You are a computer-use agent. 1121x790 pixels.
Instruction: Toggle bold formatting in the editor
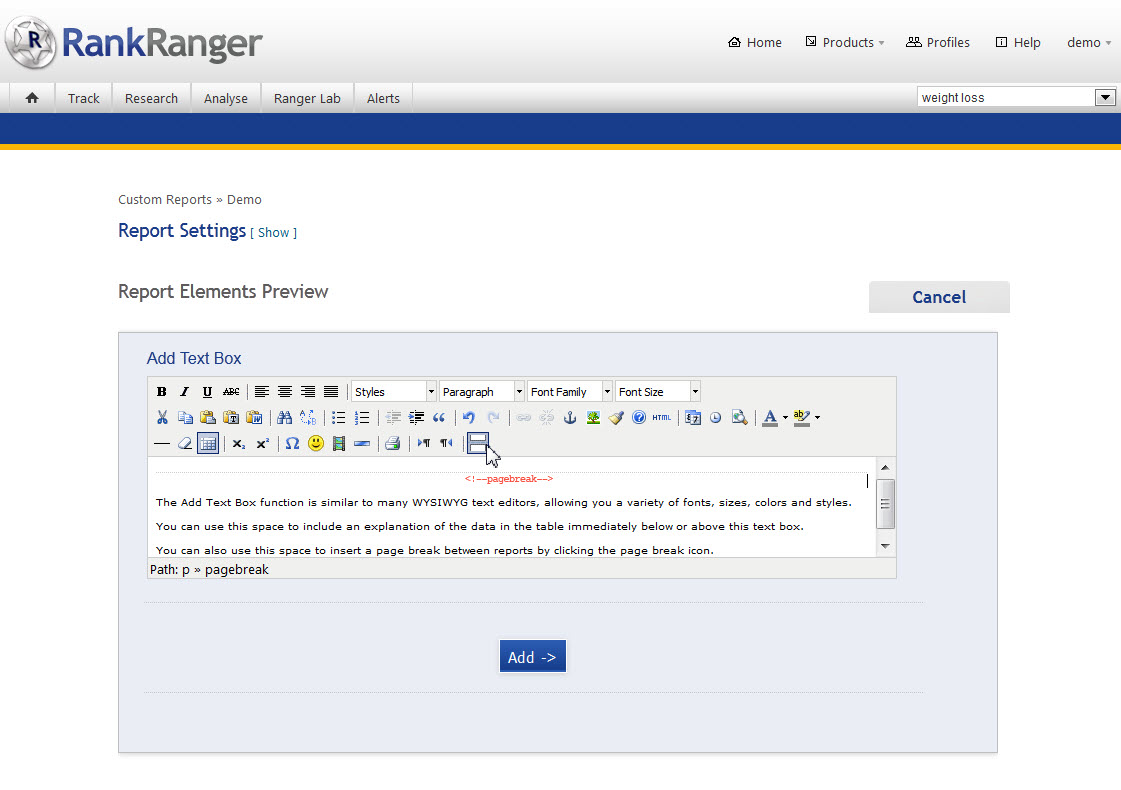162,392
